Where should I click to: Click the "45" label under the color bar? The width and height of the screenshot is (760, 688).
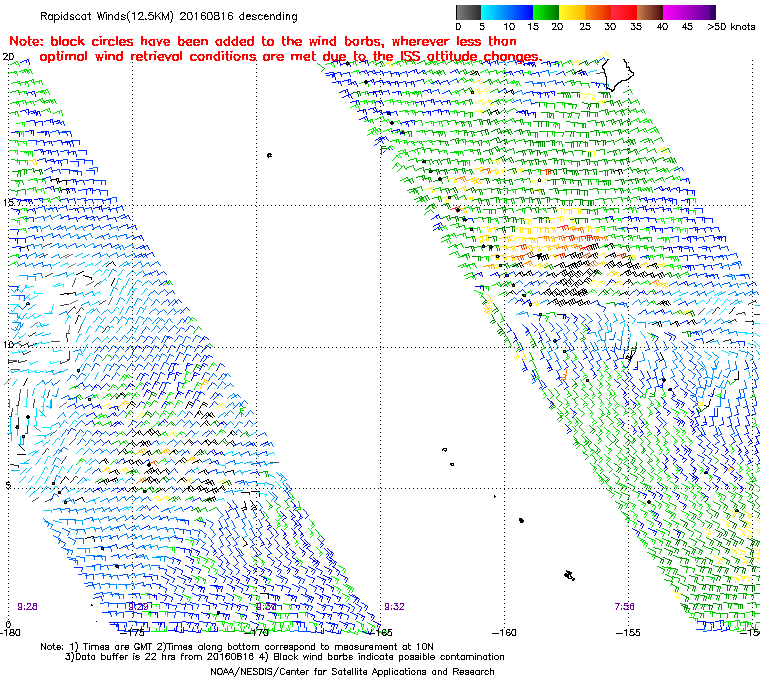(x=687, y=27)
